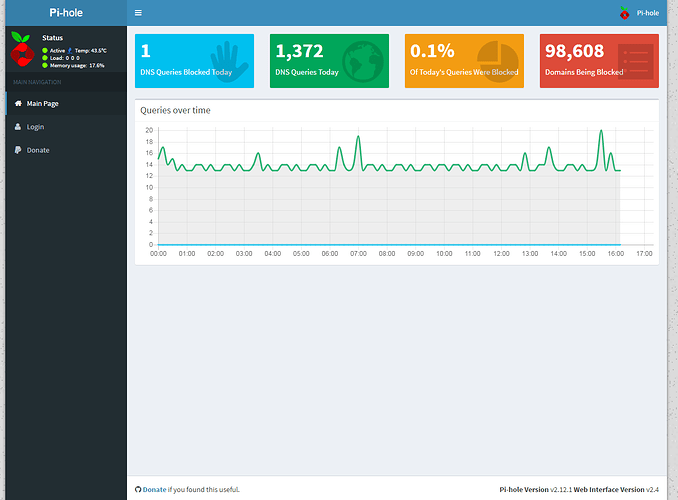The image size is (678, 500).
Task: Click the GitHub icon in the footer
Action: point(138,490)
